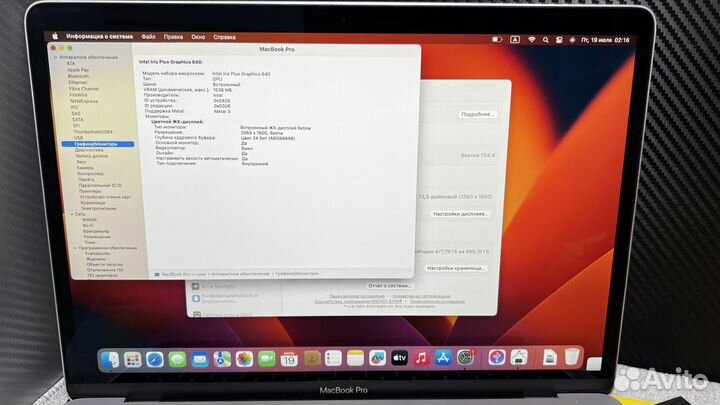Click the Настройки дисплеев… button
The height and width of the screenshot is (405, 720).
(460, 214)
